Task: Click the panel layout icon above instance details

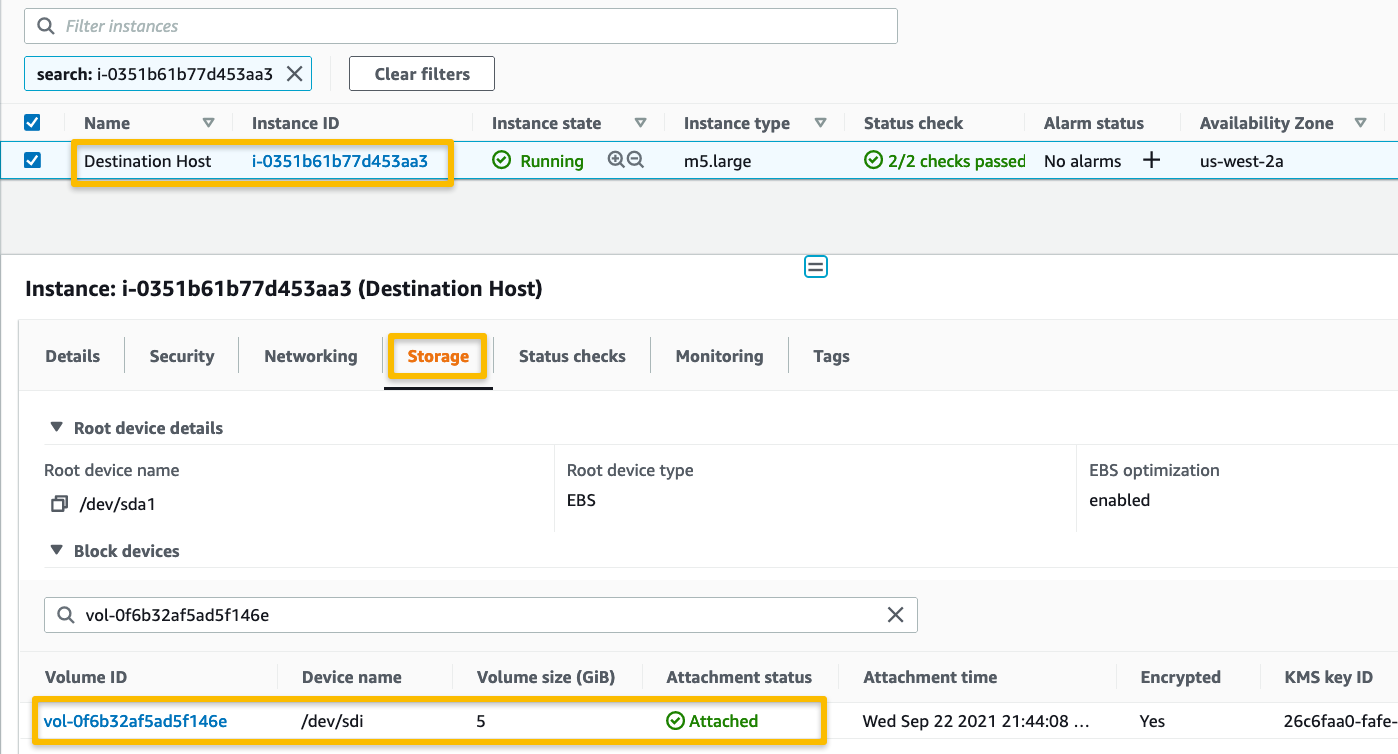Action: point(815,266)
